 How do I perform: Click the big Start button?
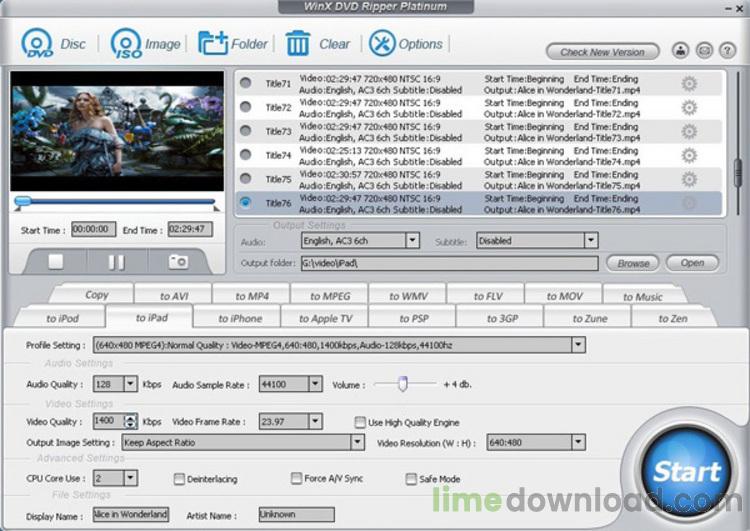(x=686, y=471)
